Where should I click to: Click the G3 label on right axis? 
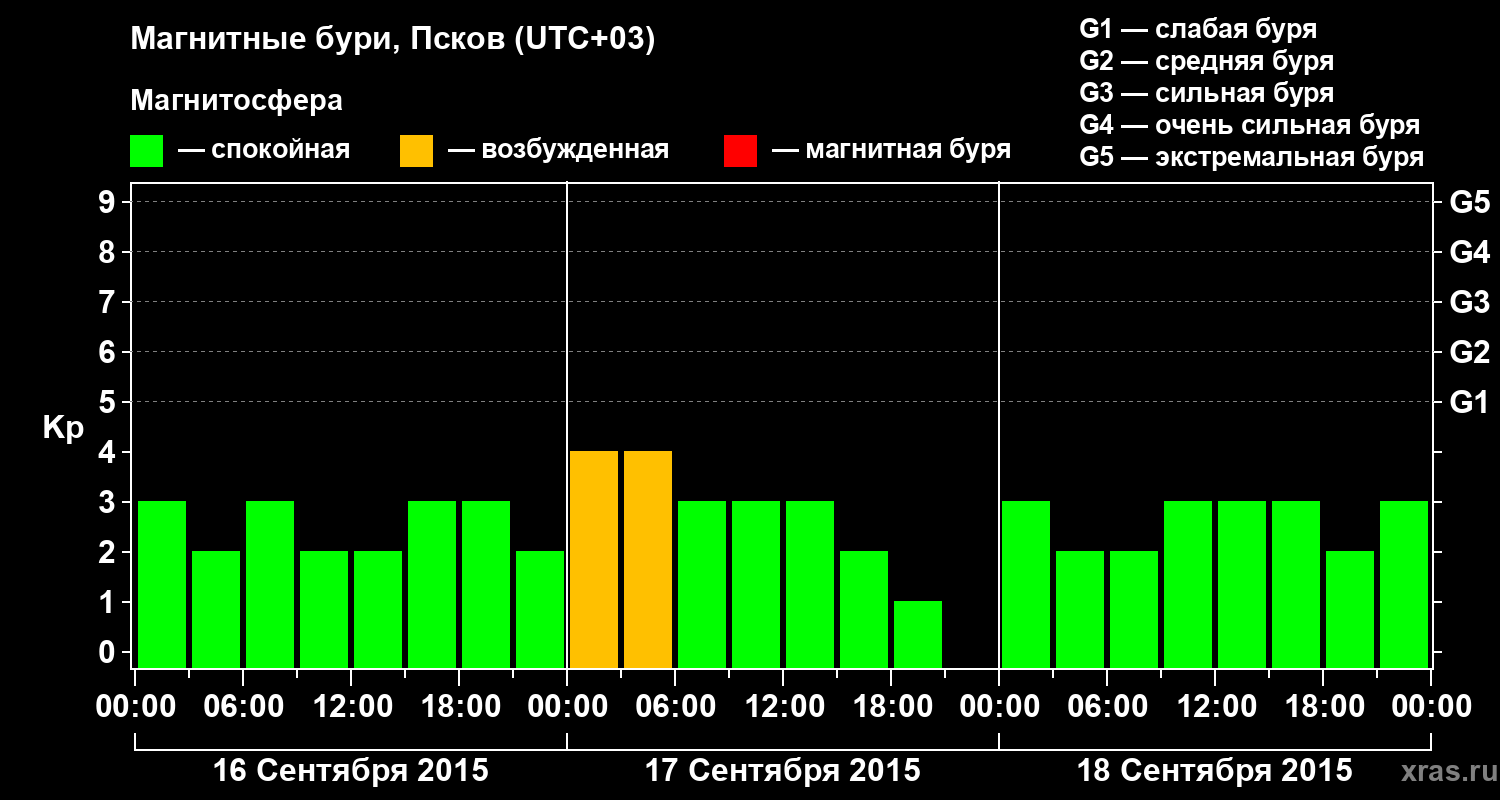click(x=1469, y=302)
